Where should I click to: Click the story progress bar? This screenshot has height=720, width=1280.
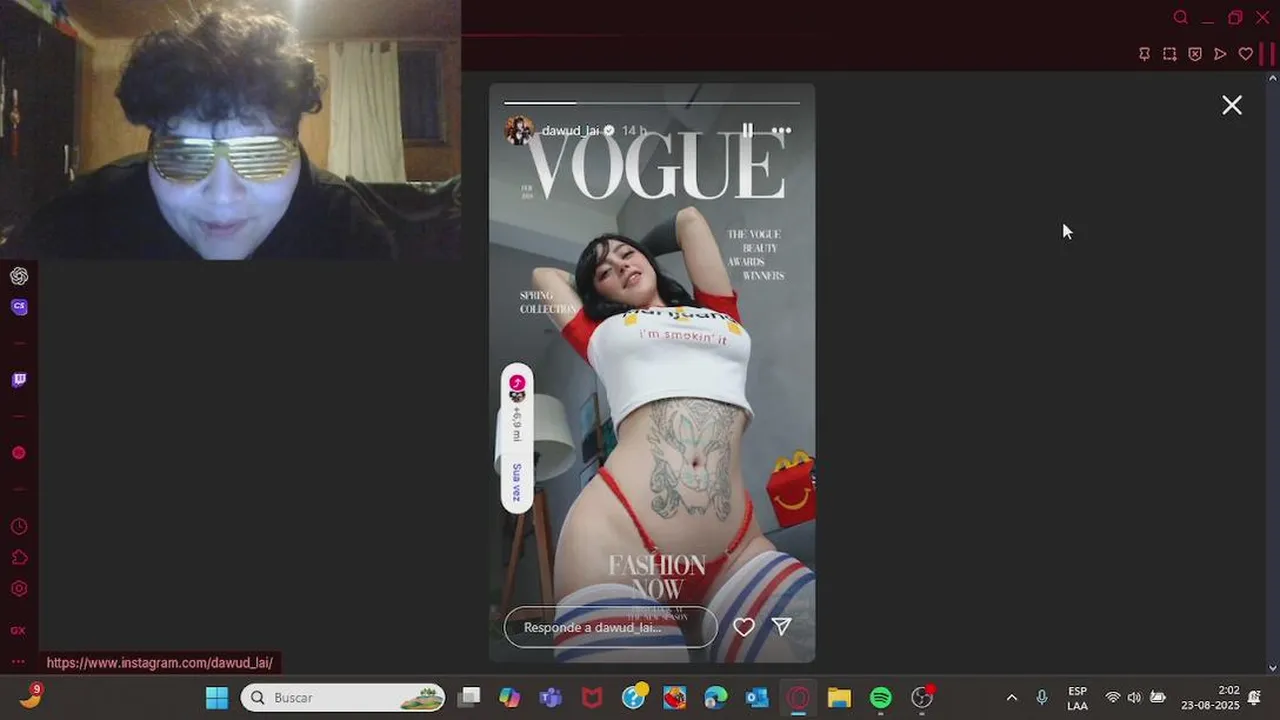pyautogui.click(x=652, y=103)
